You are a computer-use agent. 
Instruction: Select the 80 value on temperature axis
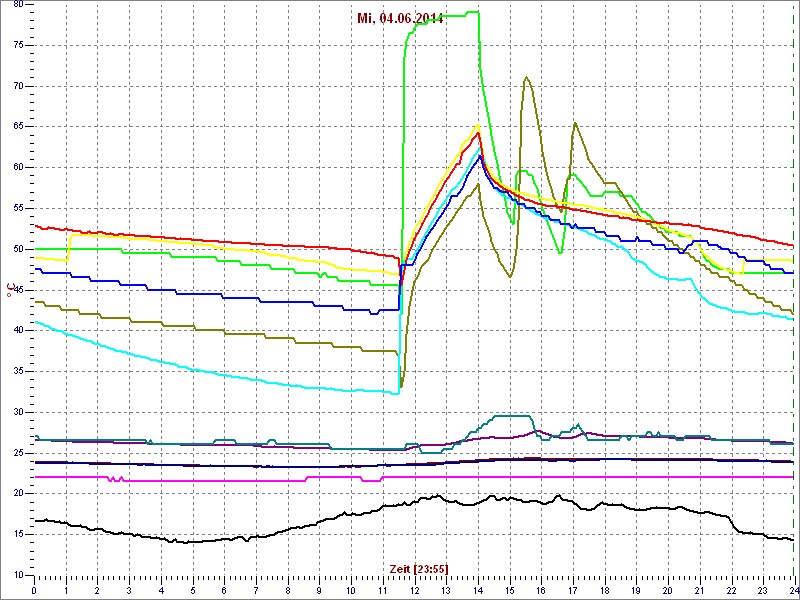click(x=17, y=5)
